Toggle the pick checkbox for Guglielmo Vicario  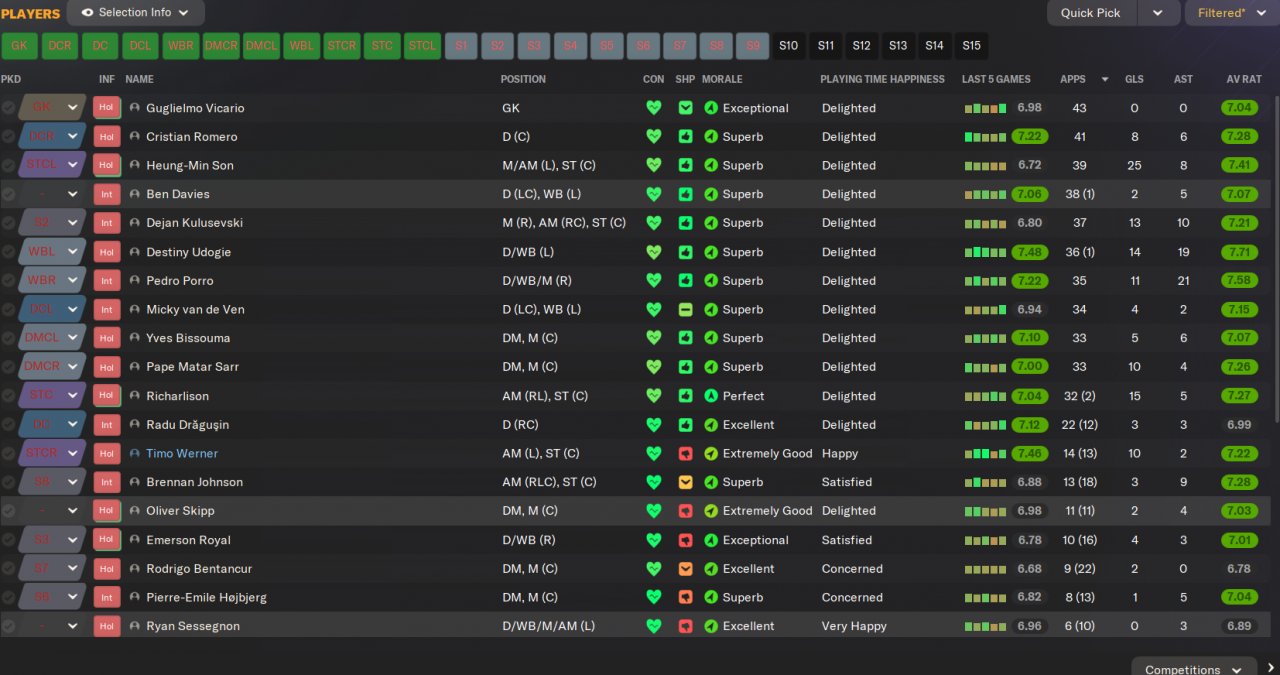(8, 108)
